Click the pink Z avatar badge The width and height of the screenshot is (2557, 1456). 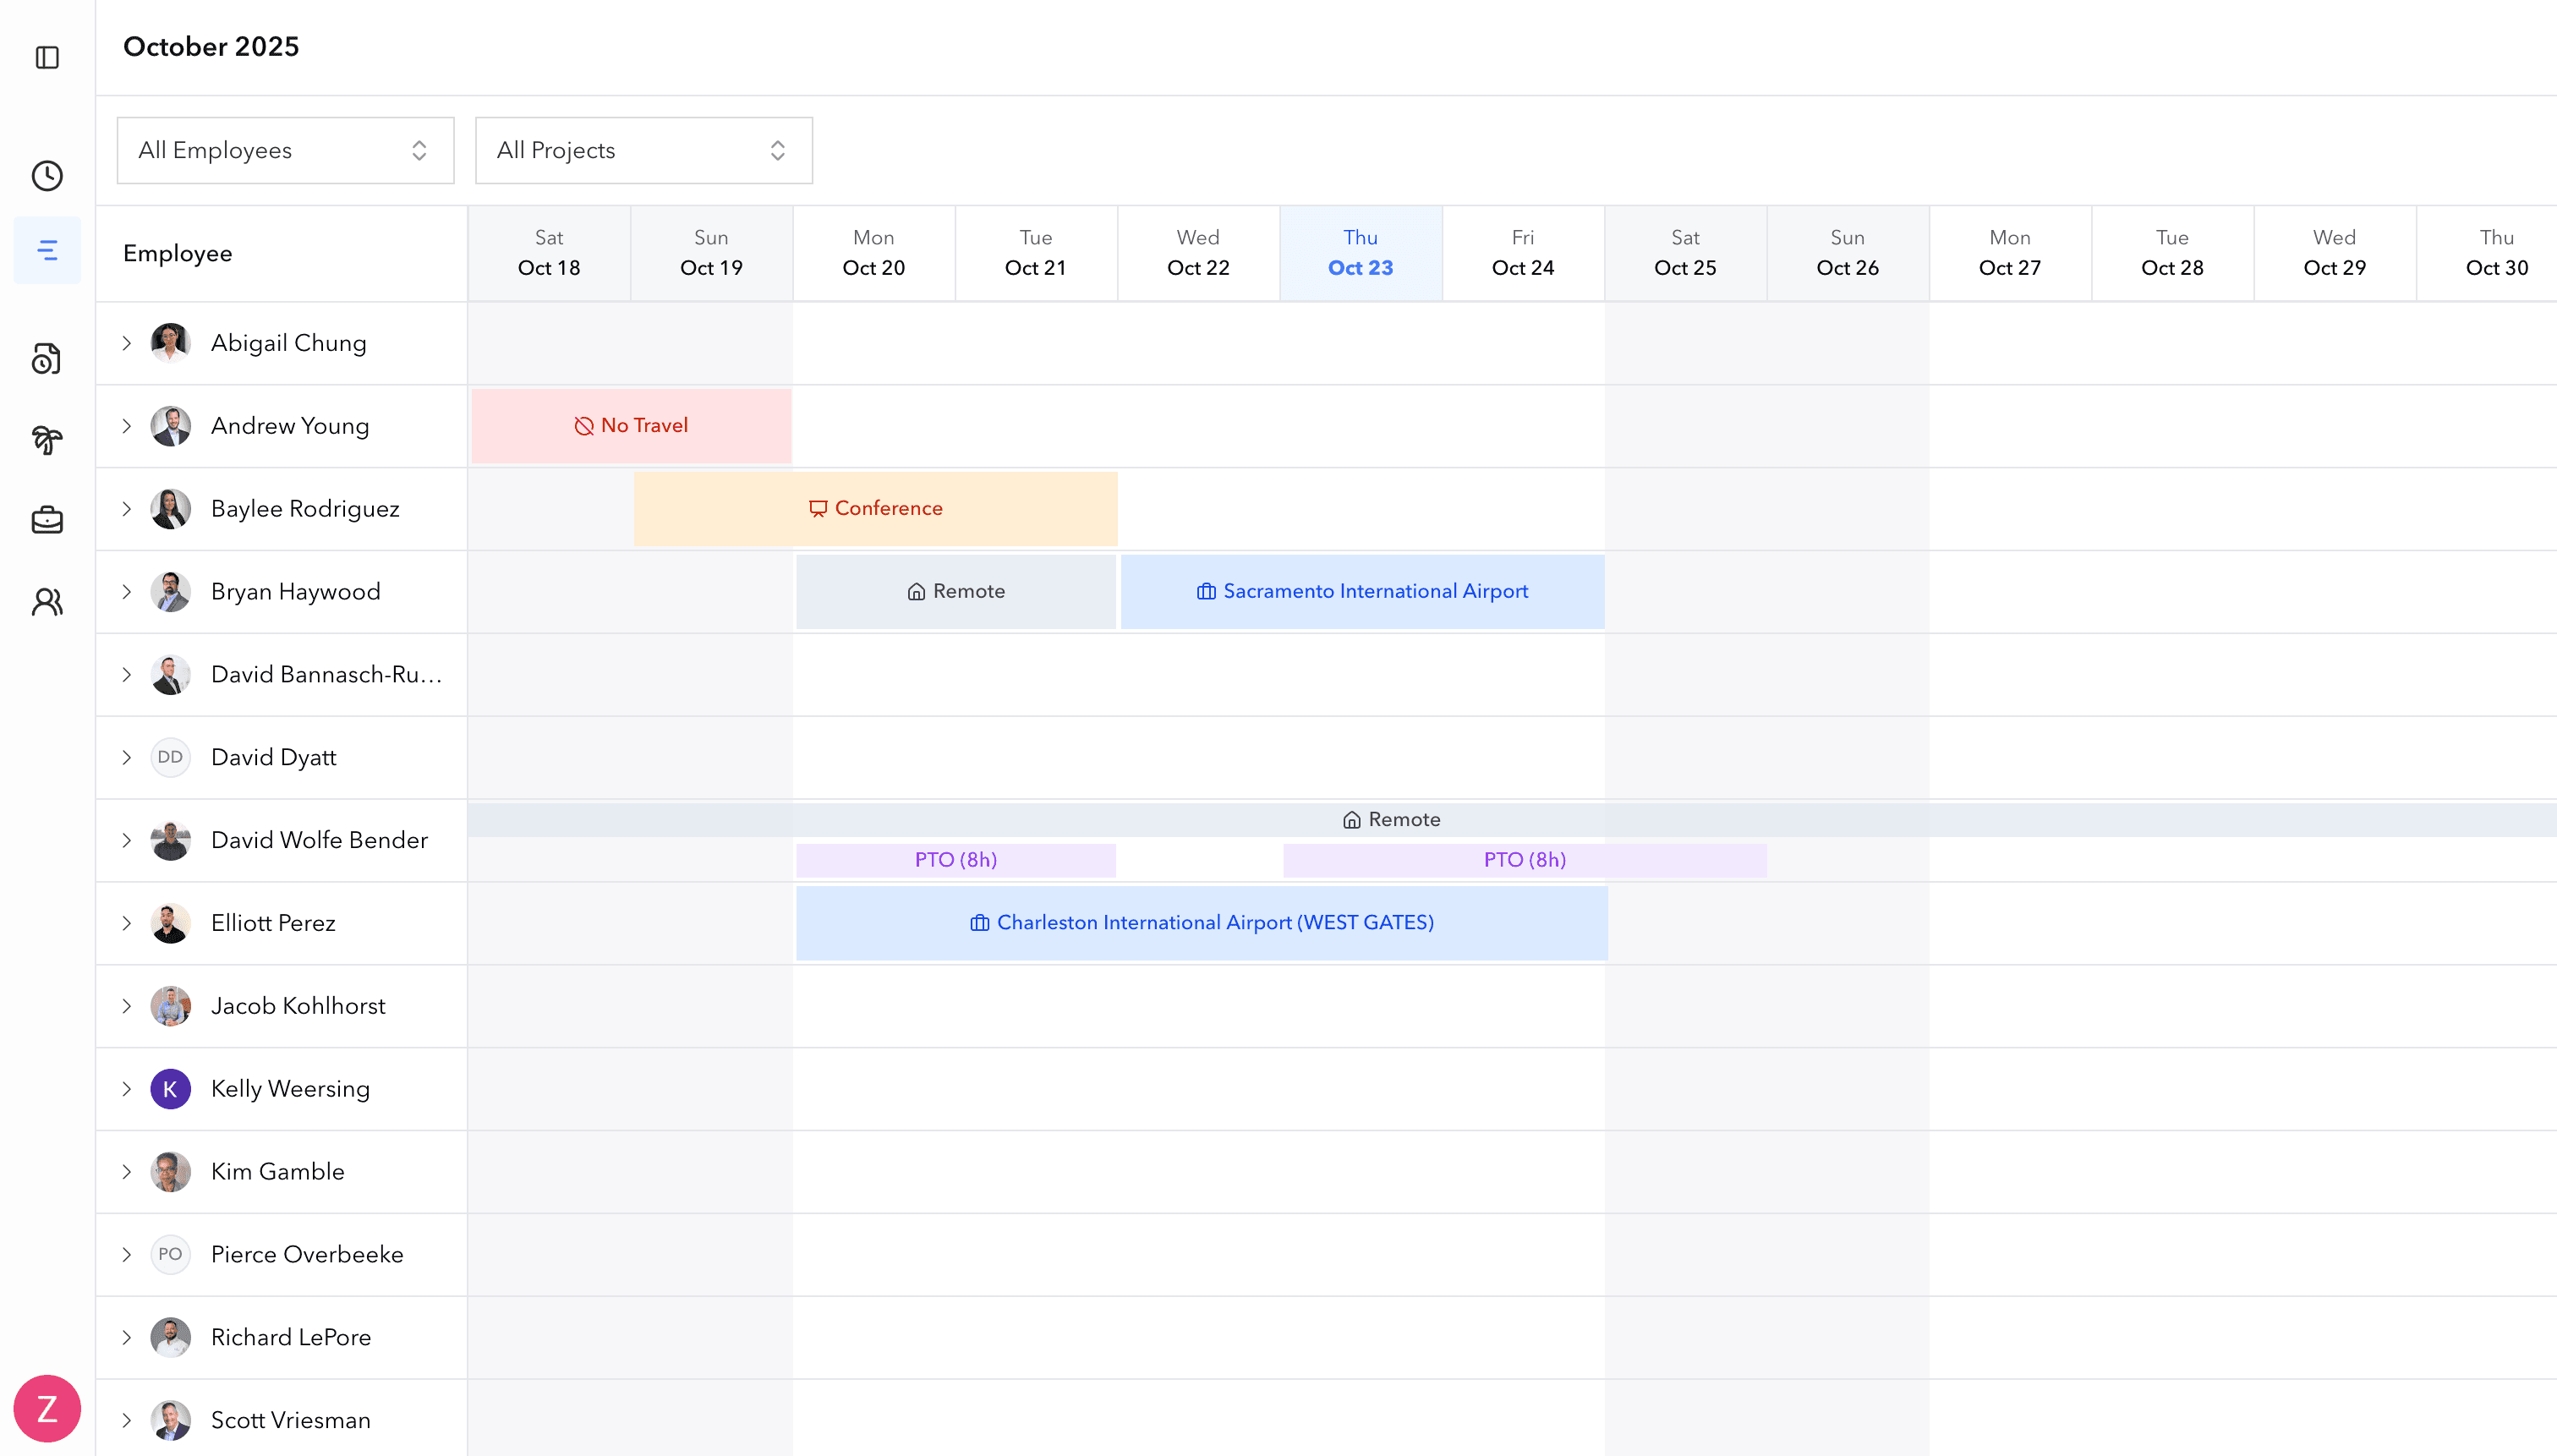pos(46,1409)
